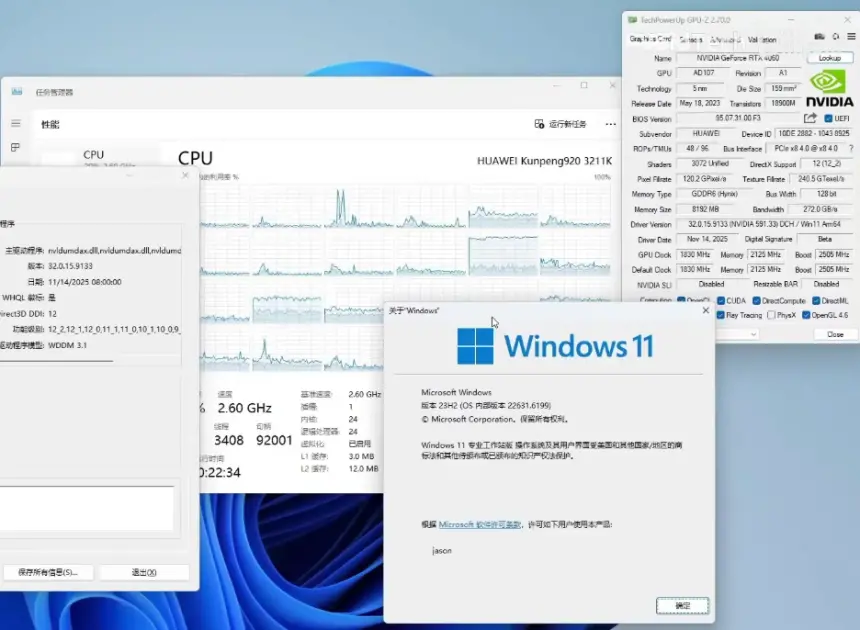
Task: Click the Close button in GPU-Z
Action: [x=835, y=334]
